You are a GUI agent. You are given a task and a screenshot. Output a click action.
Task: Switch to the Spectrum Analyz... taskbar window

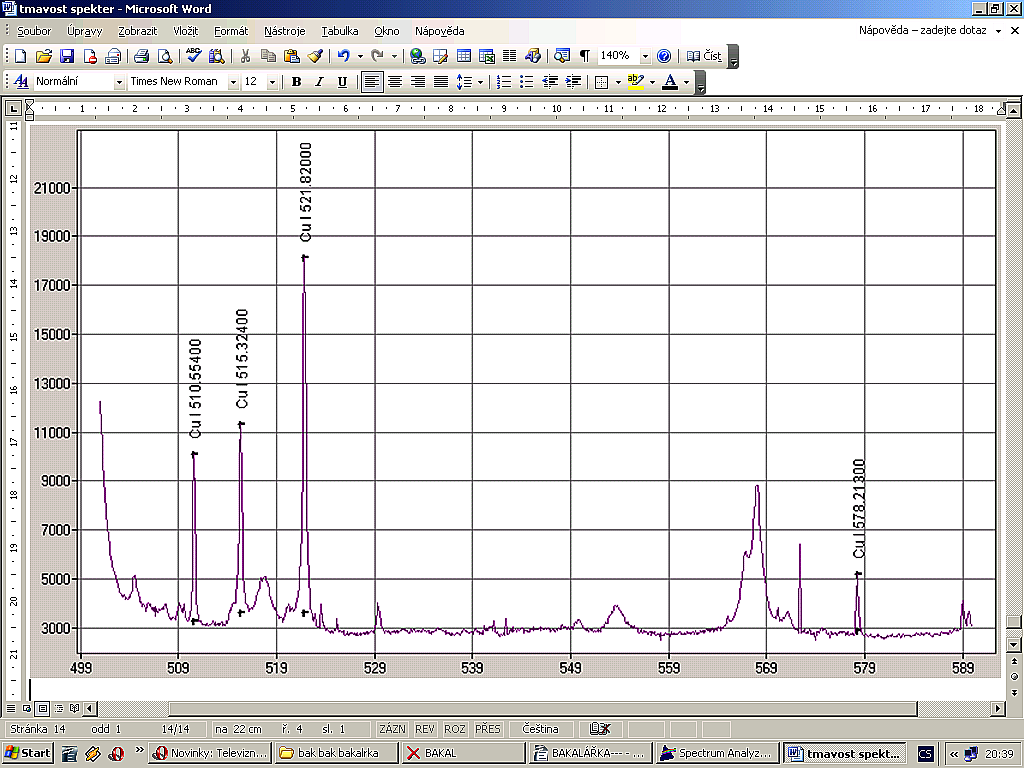[718, 753]
